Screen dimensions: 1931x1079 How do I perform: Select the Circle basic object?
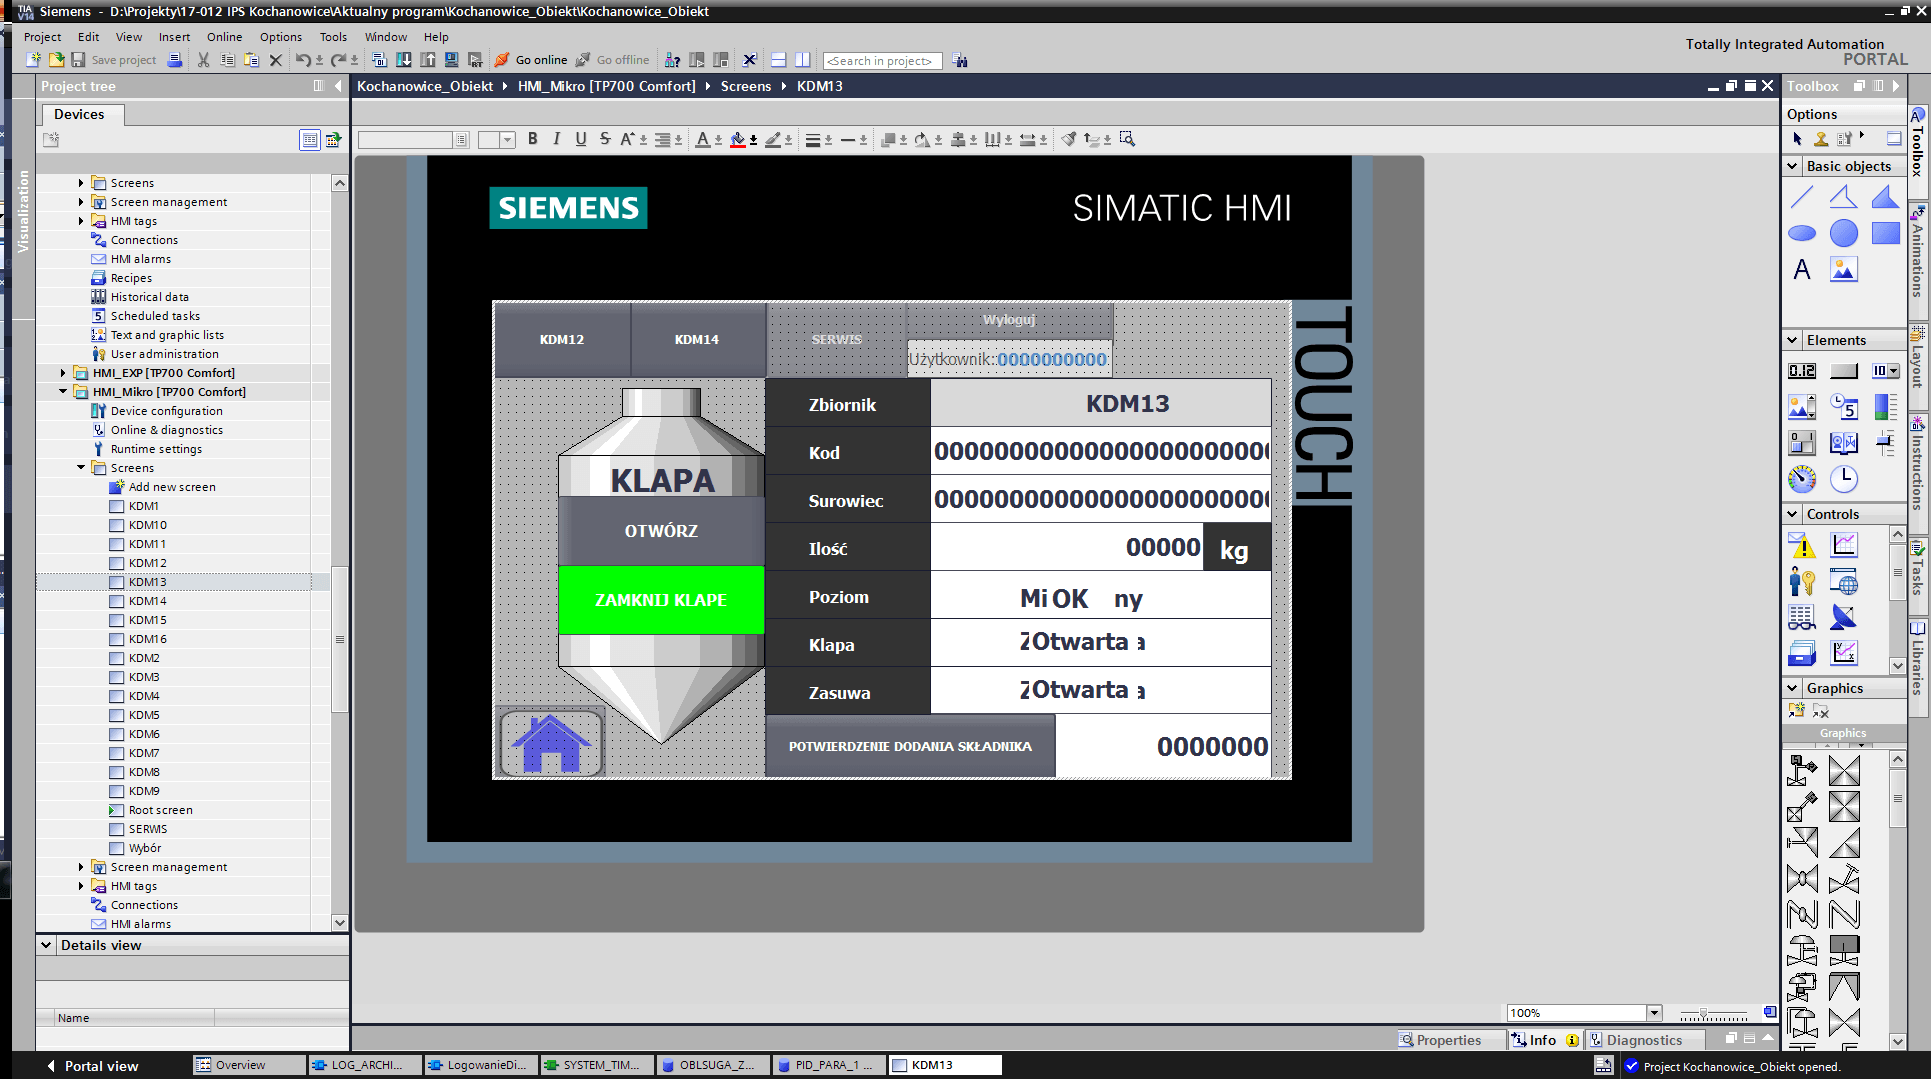coord(1843,233)
